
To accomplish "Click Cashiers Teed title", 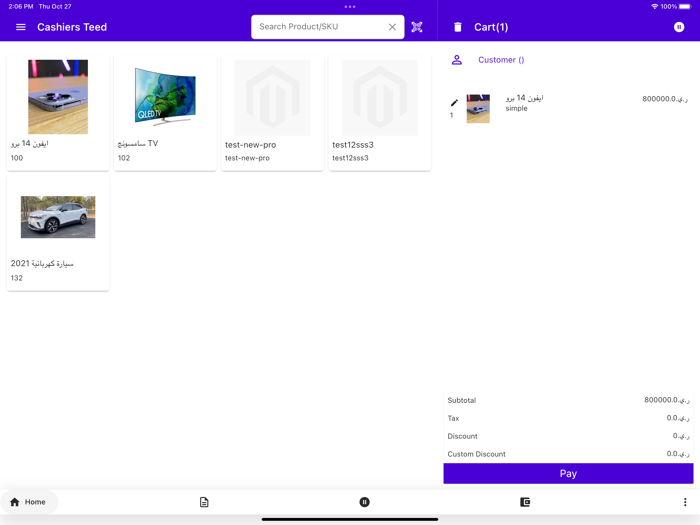I will [72, 27].
